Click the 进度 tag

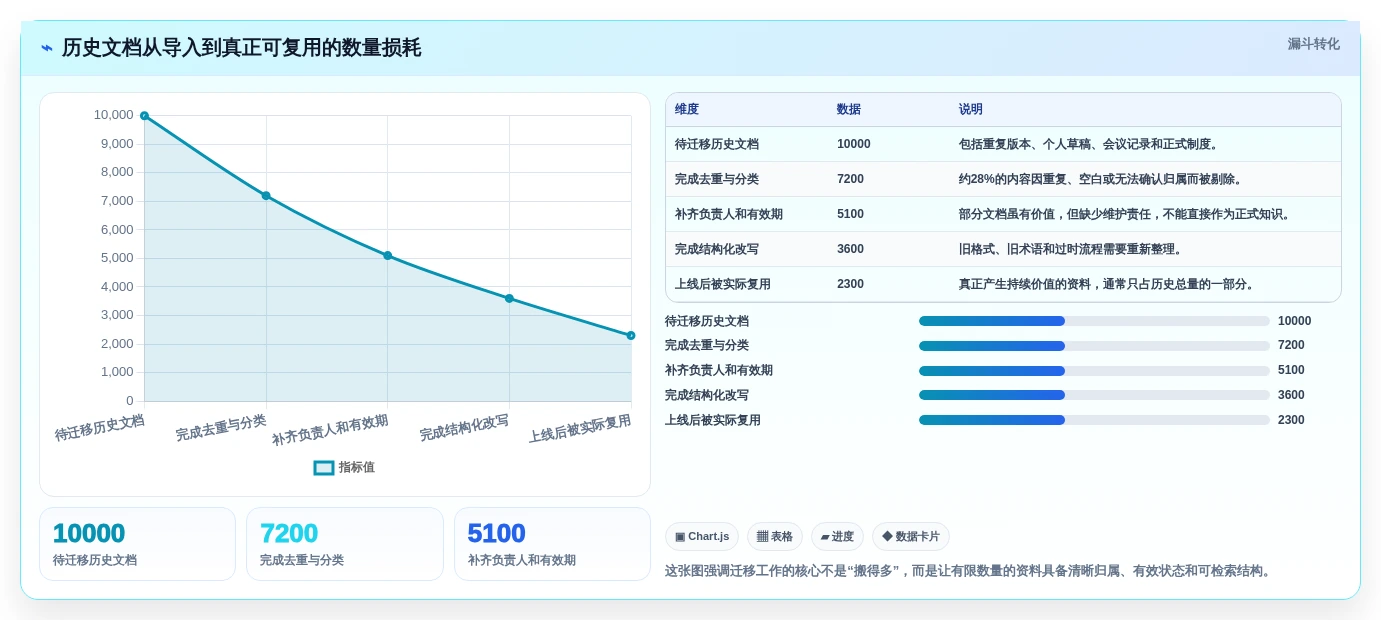[837, 537]
